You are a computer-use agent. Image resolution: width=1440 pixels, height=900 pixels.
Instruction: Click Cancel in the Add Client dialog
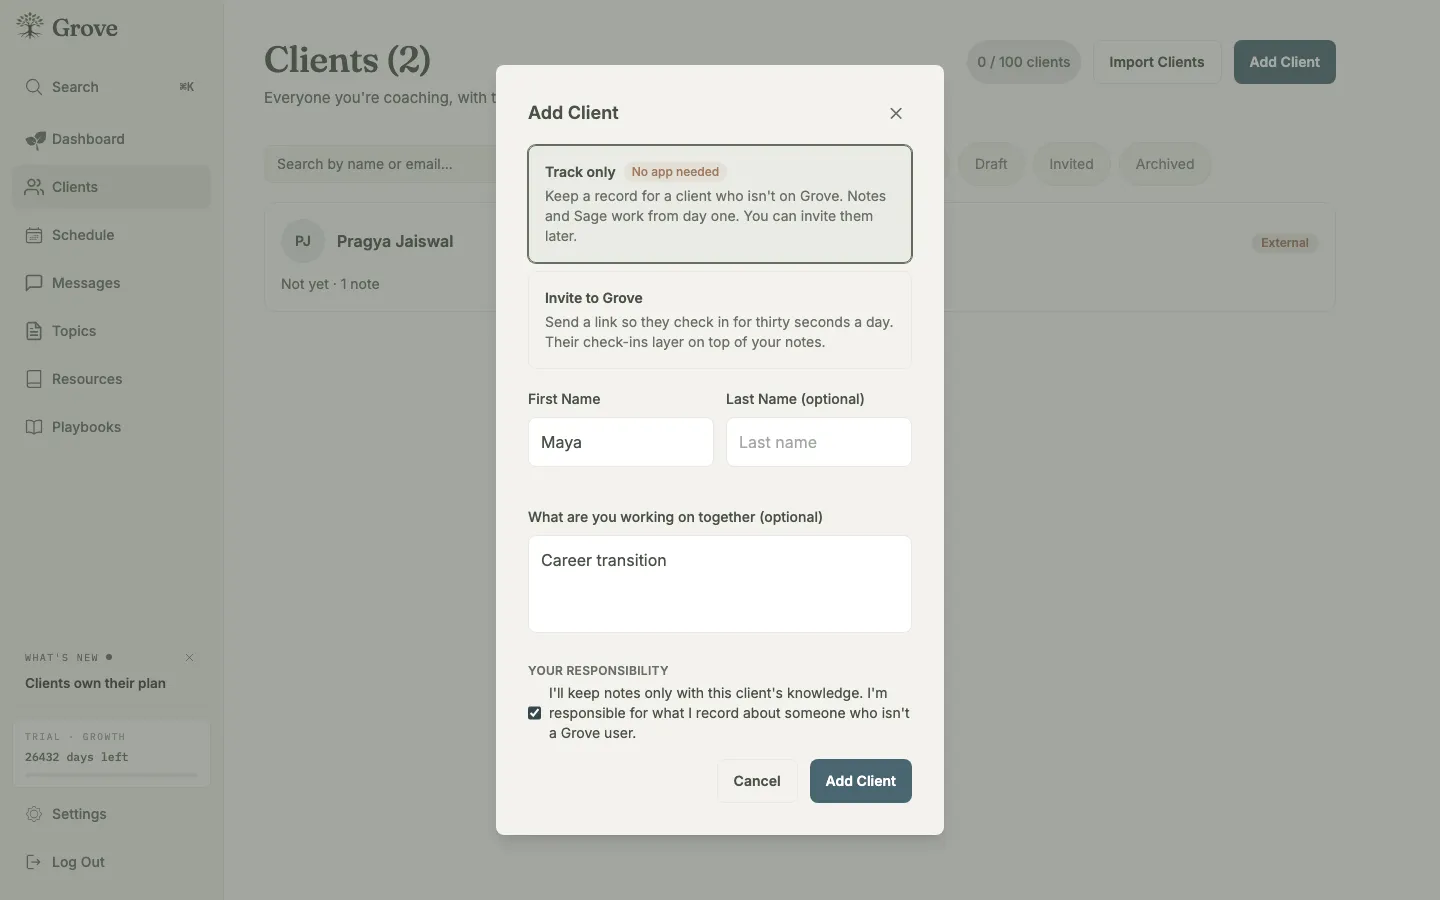click(757, 781)
